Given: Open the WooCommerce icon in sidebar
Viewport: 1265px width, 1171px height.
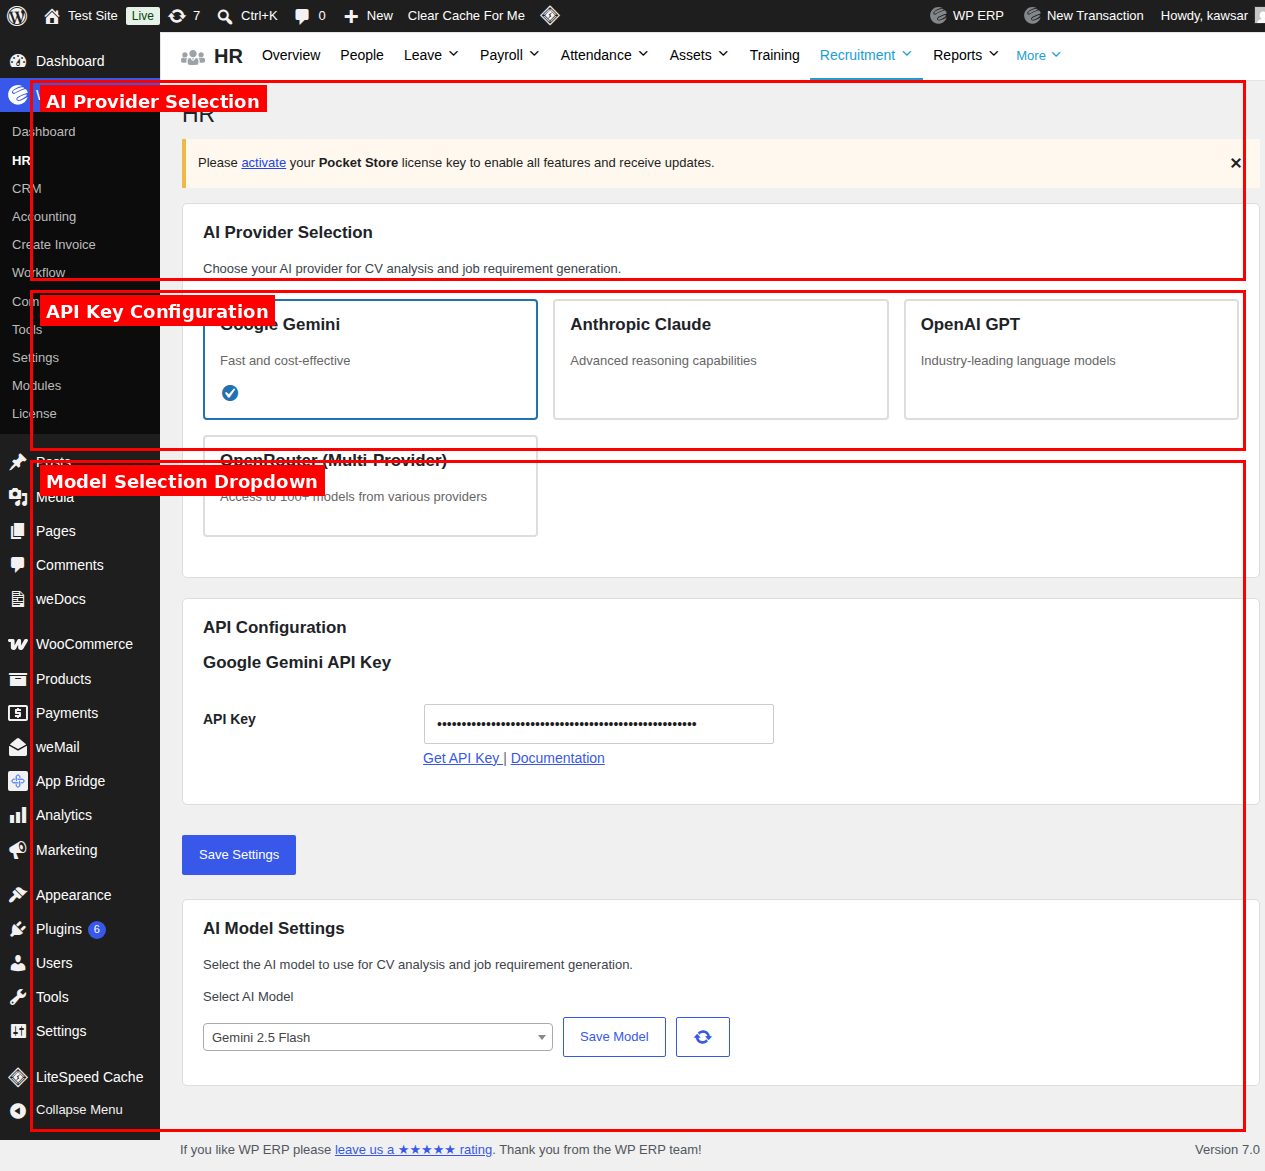Looking at the screenshot, I should click(18, 644).
